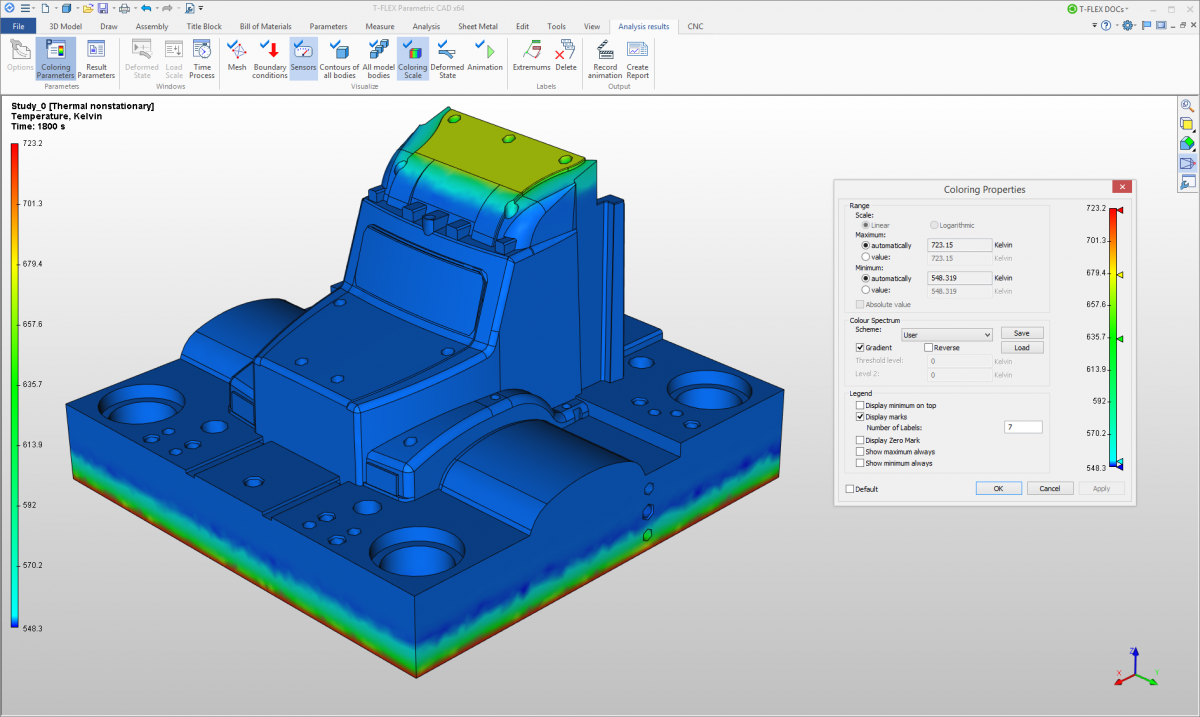Expand the quick access toolbar customize arrow

click(x=201, y=8)
